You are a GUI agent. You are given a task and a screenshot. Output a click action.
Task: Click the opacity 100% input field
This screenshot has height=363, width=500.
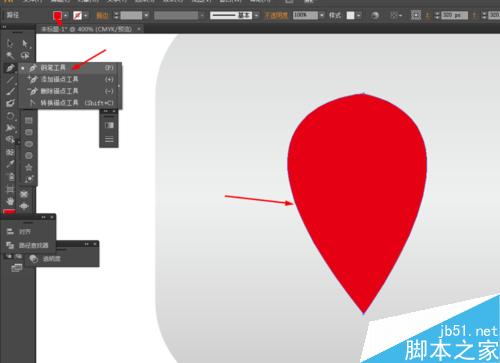[x=305, y=15]
